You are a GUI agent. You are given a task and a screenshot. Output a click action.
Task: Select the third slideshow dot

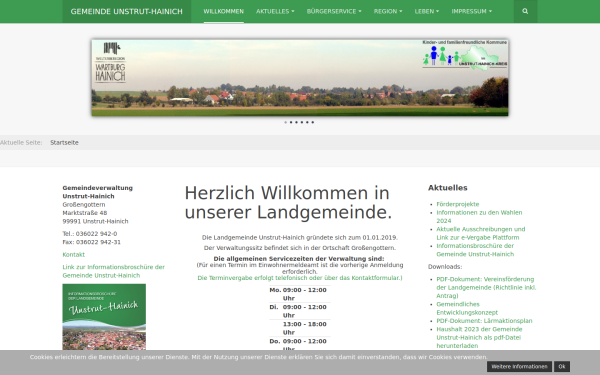point(296,122)
